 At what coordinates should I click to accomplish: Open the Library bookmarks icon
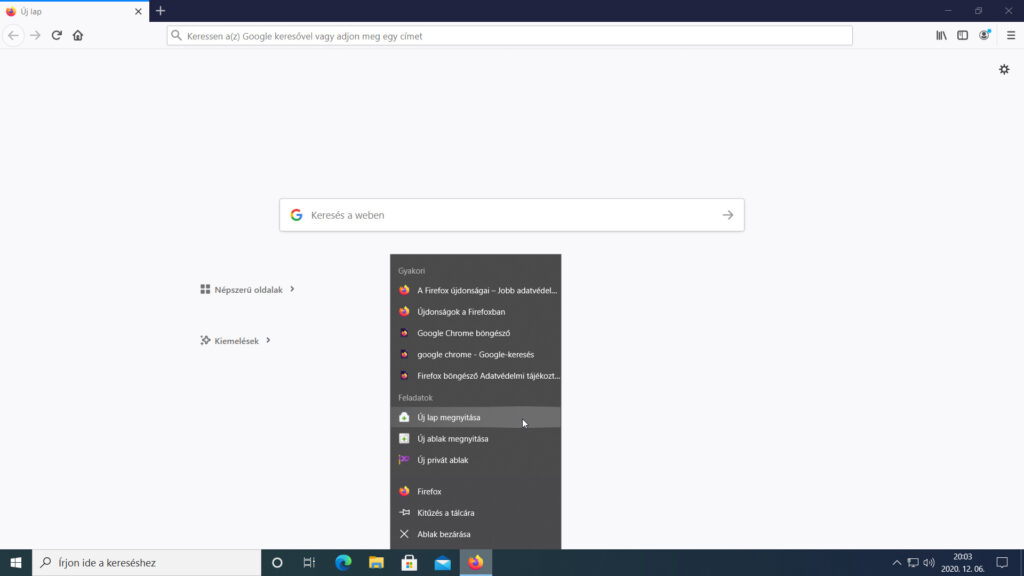coord(941,35)
